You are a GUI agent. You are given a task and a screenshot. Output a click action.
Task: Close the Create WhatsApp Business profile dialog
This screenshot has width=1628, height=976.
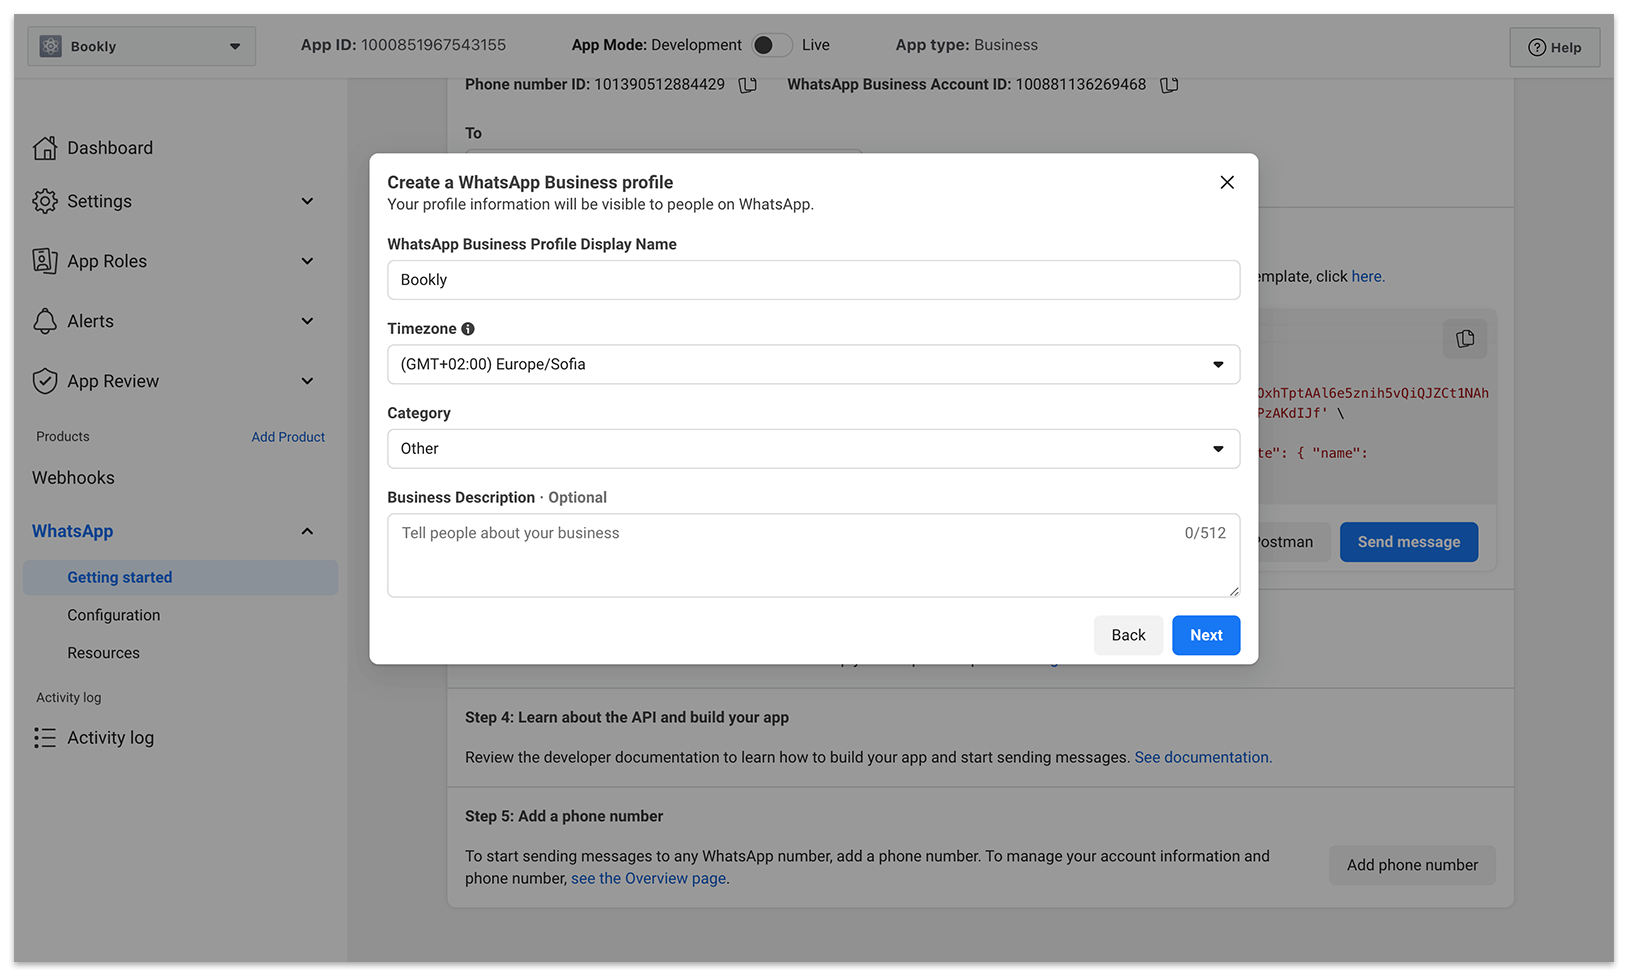point(1227,182)
